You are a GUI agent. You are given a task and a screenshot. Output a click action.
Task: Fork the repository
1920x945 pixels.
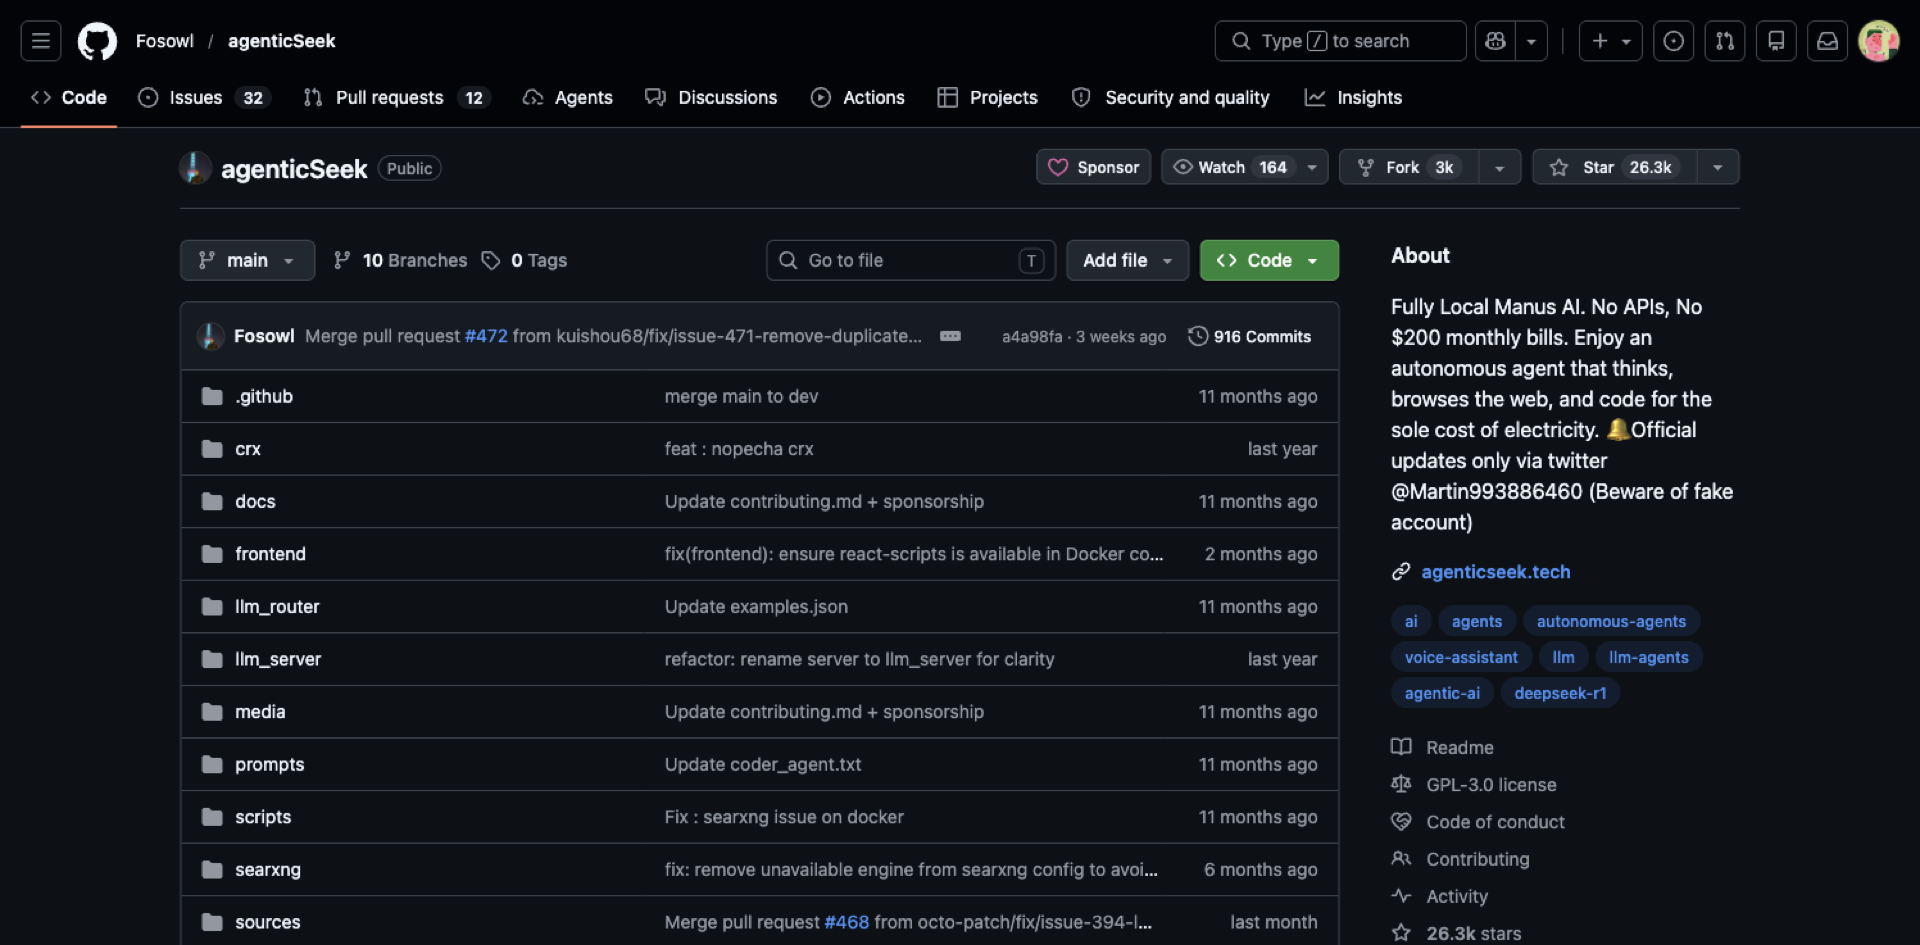click(x=1410, y=167)
